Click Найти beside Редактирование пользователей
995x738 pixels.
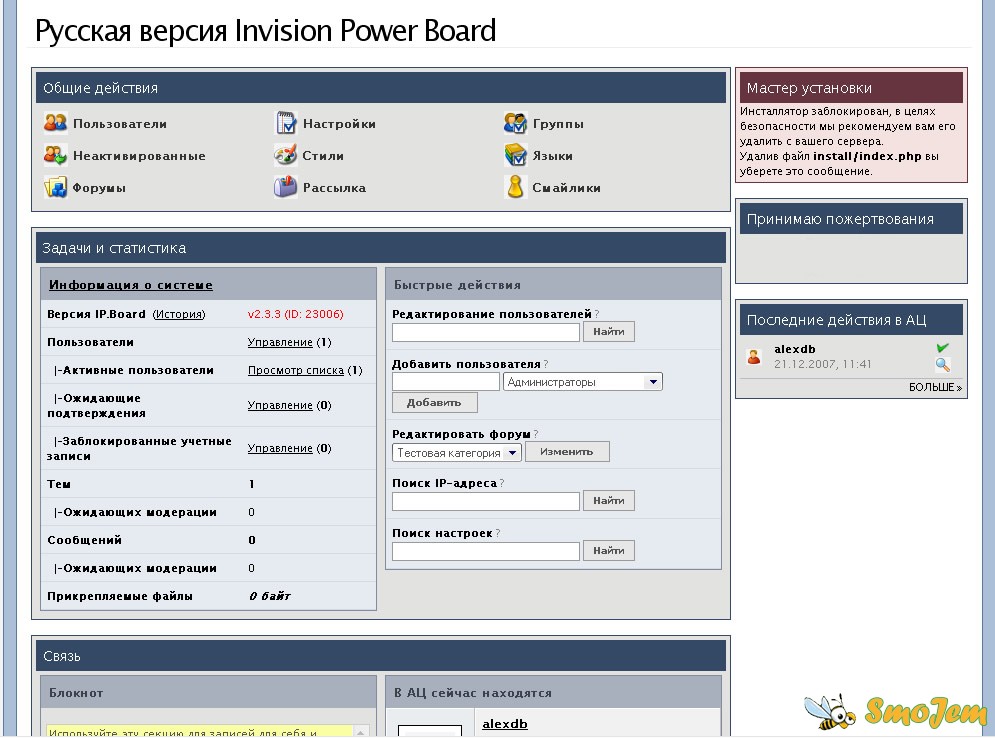pyautogui.click(x=609, y=331)
